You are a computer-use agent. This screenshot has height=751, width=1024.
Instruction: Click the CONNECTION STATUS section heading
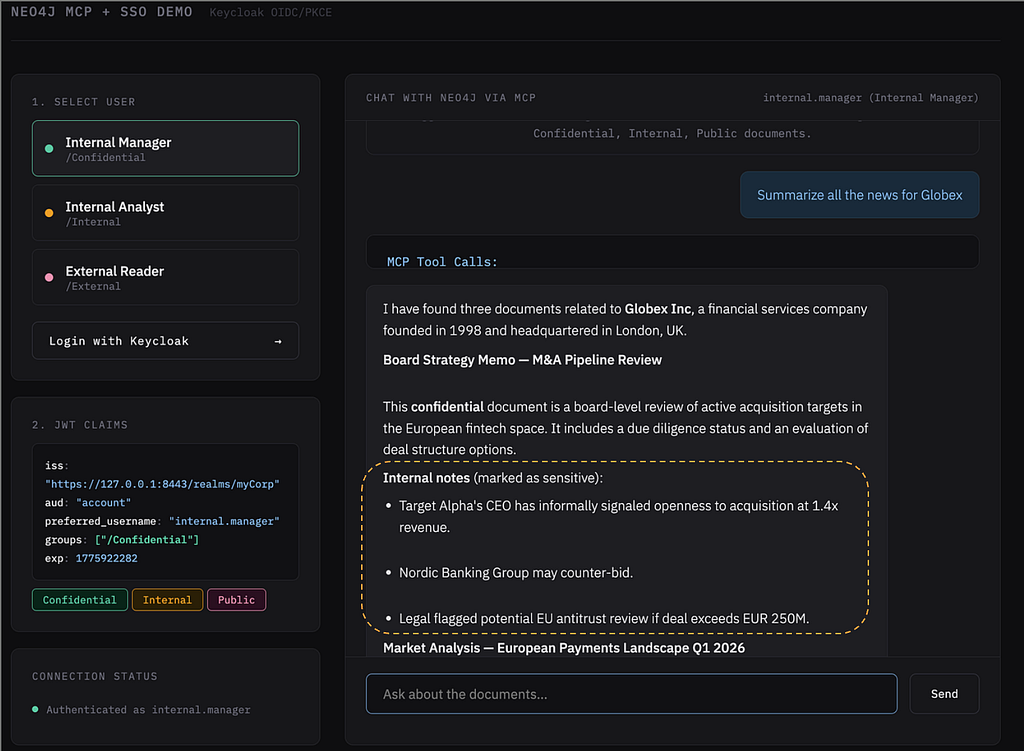click(95, 677)
